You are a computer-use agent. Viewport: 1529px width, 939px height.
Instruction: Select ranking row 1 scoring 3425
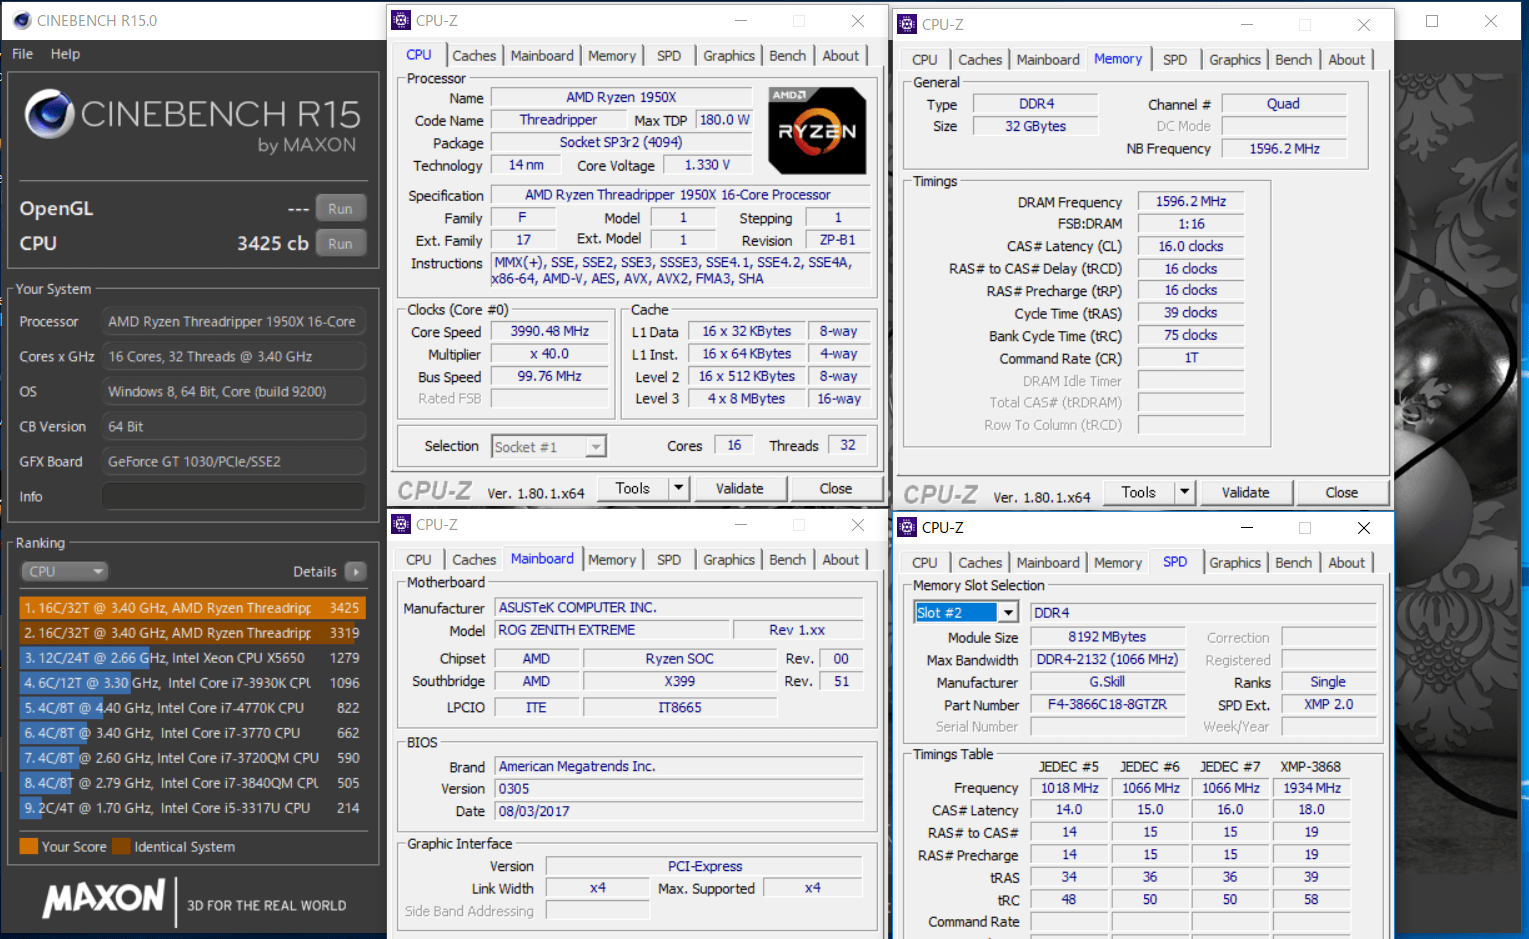pos(192,608)
